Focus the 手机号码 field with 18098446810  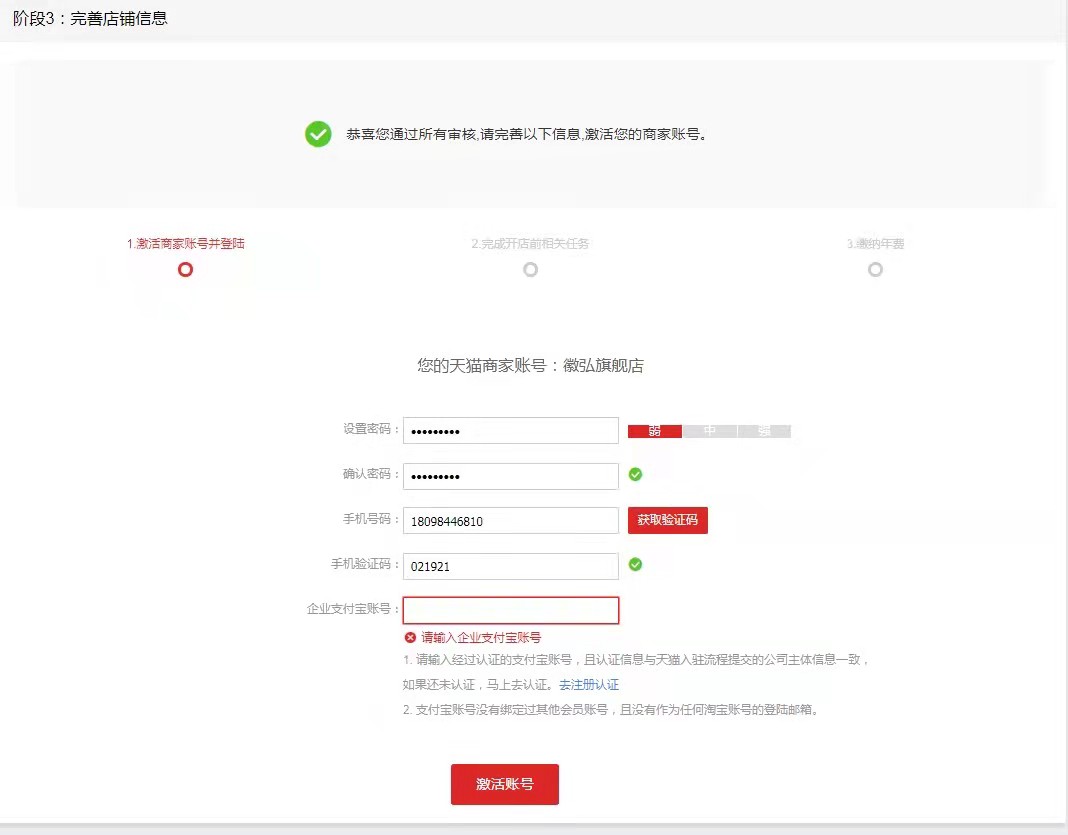pyautogui.click(x=511, y=521)
